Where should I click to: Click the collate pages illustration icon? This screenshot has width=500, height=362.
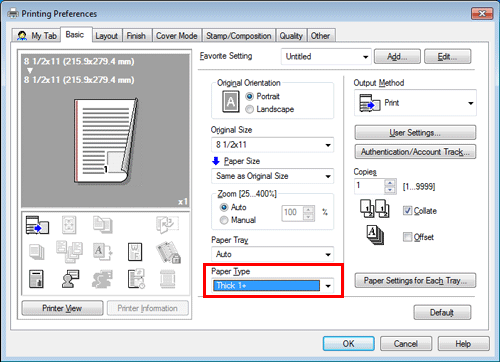point(374,208)
